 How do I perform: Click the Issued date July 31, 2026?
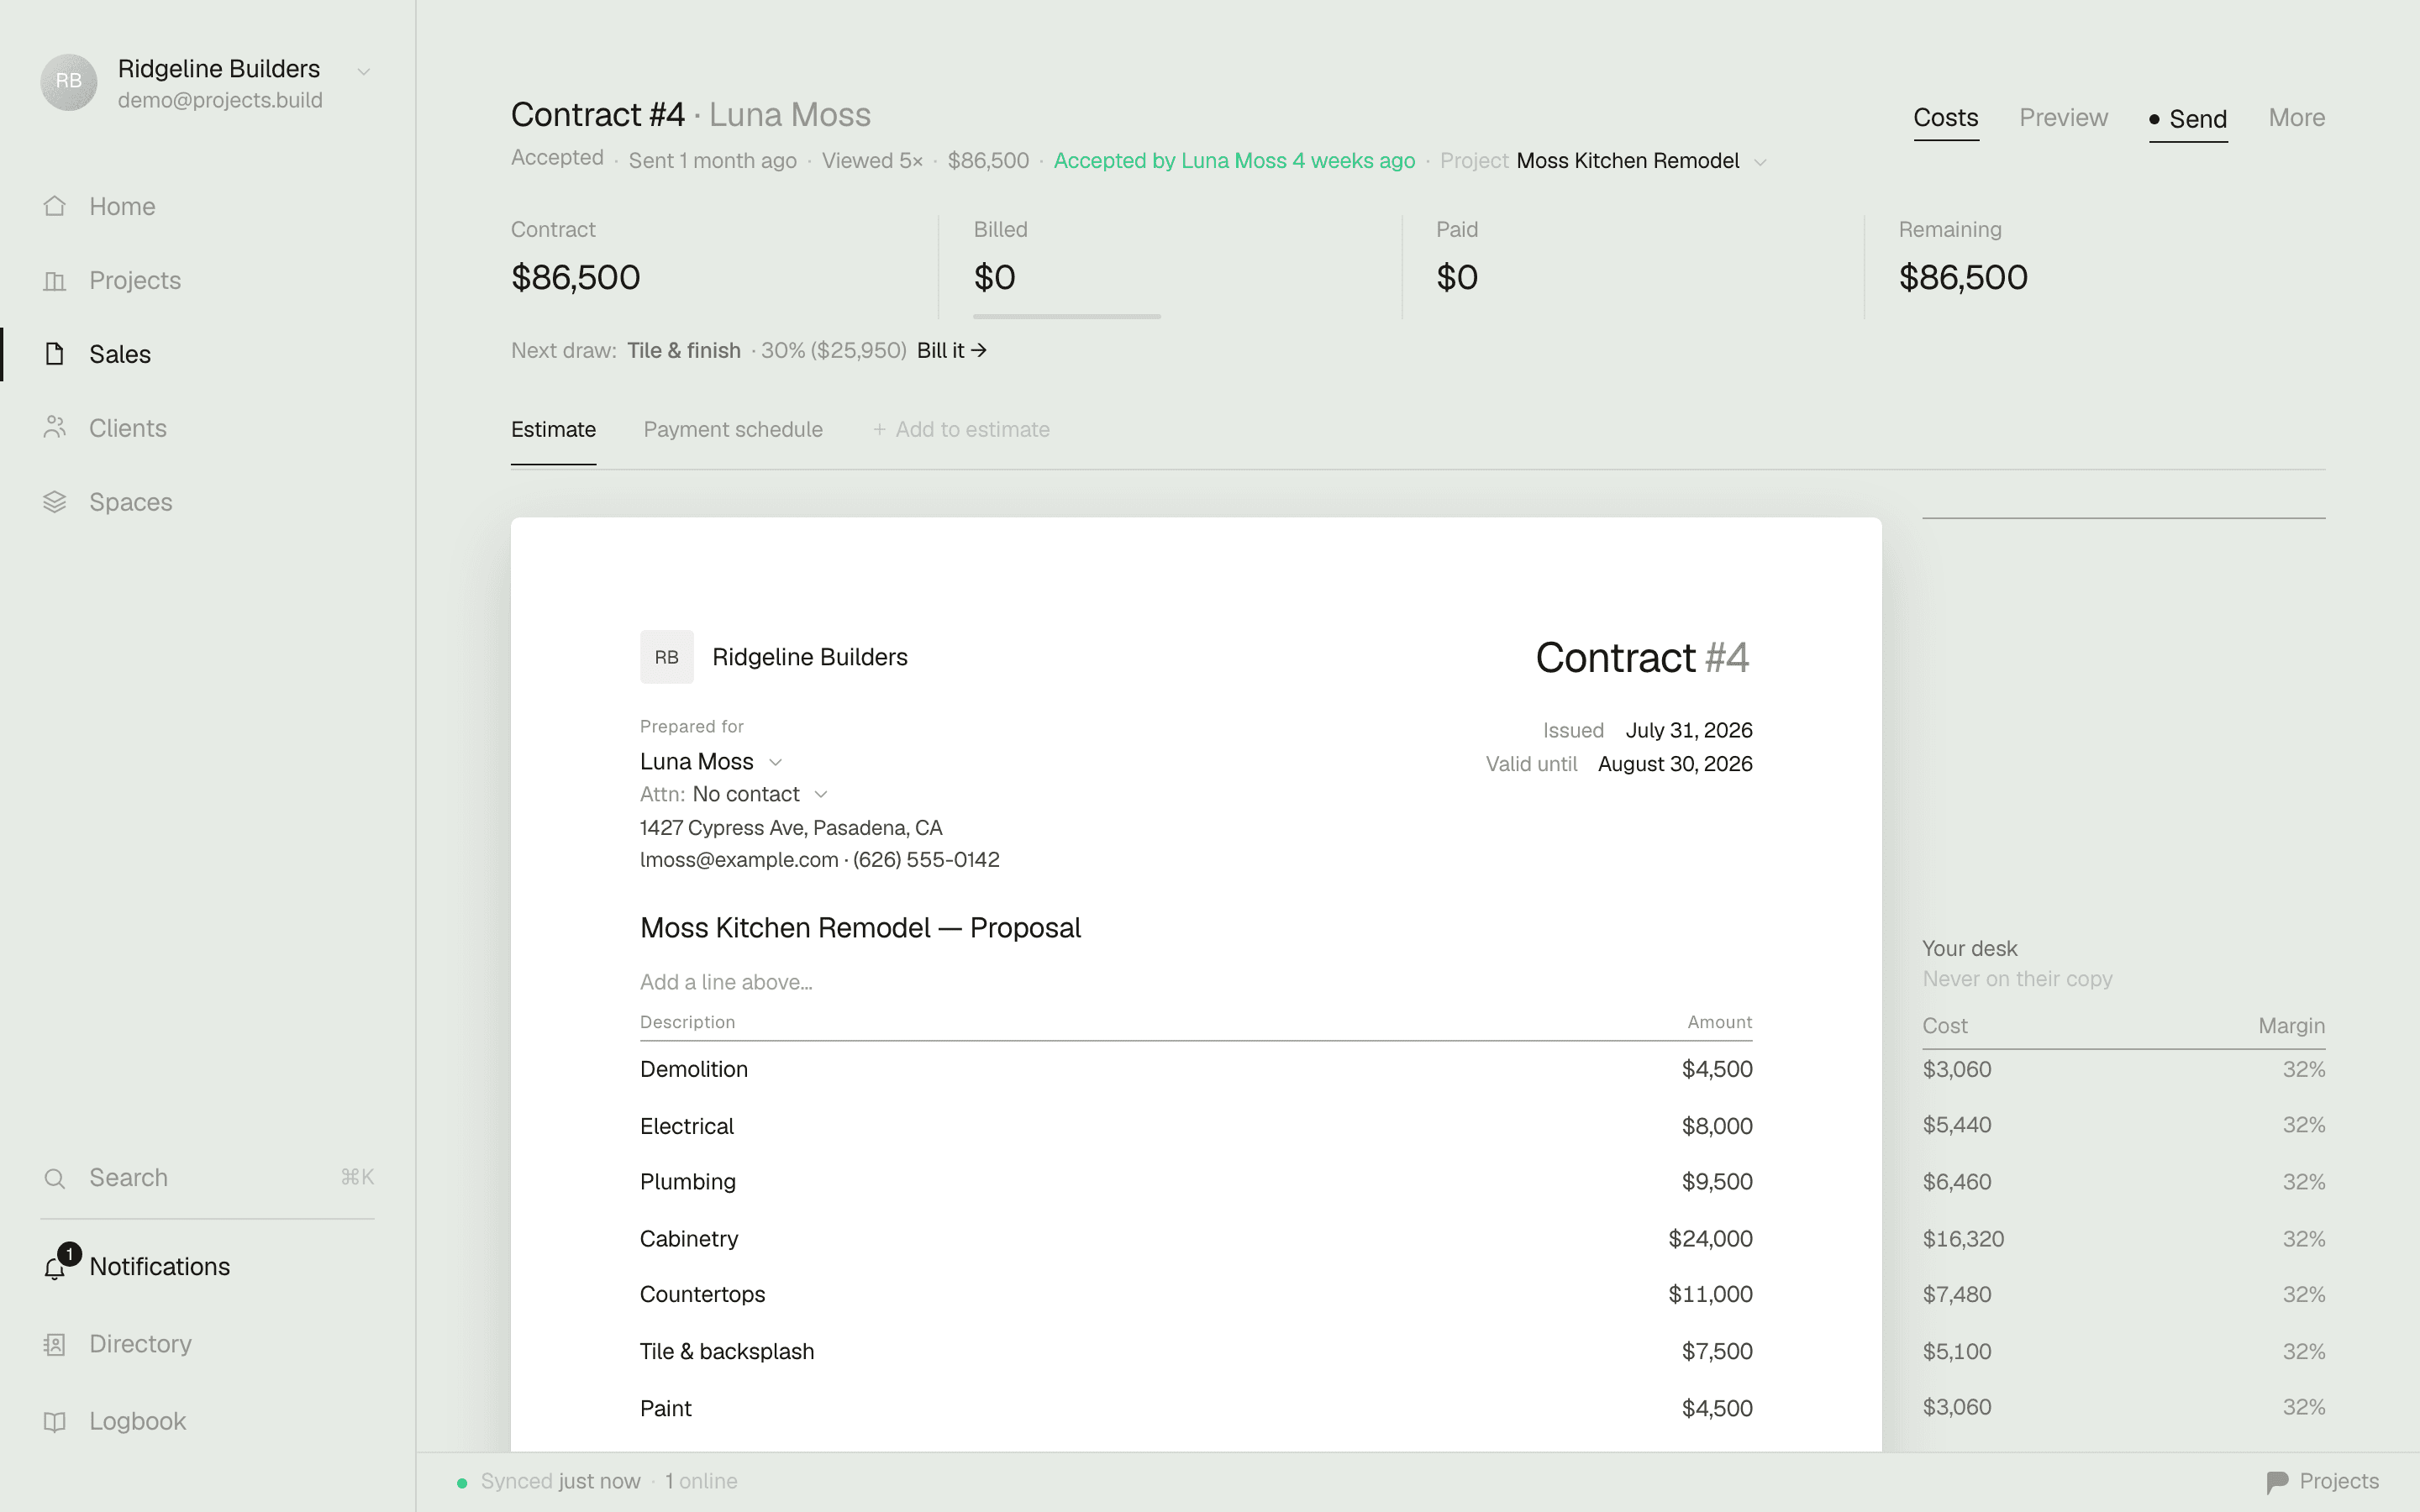point(1688,730)
